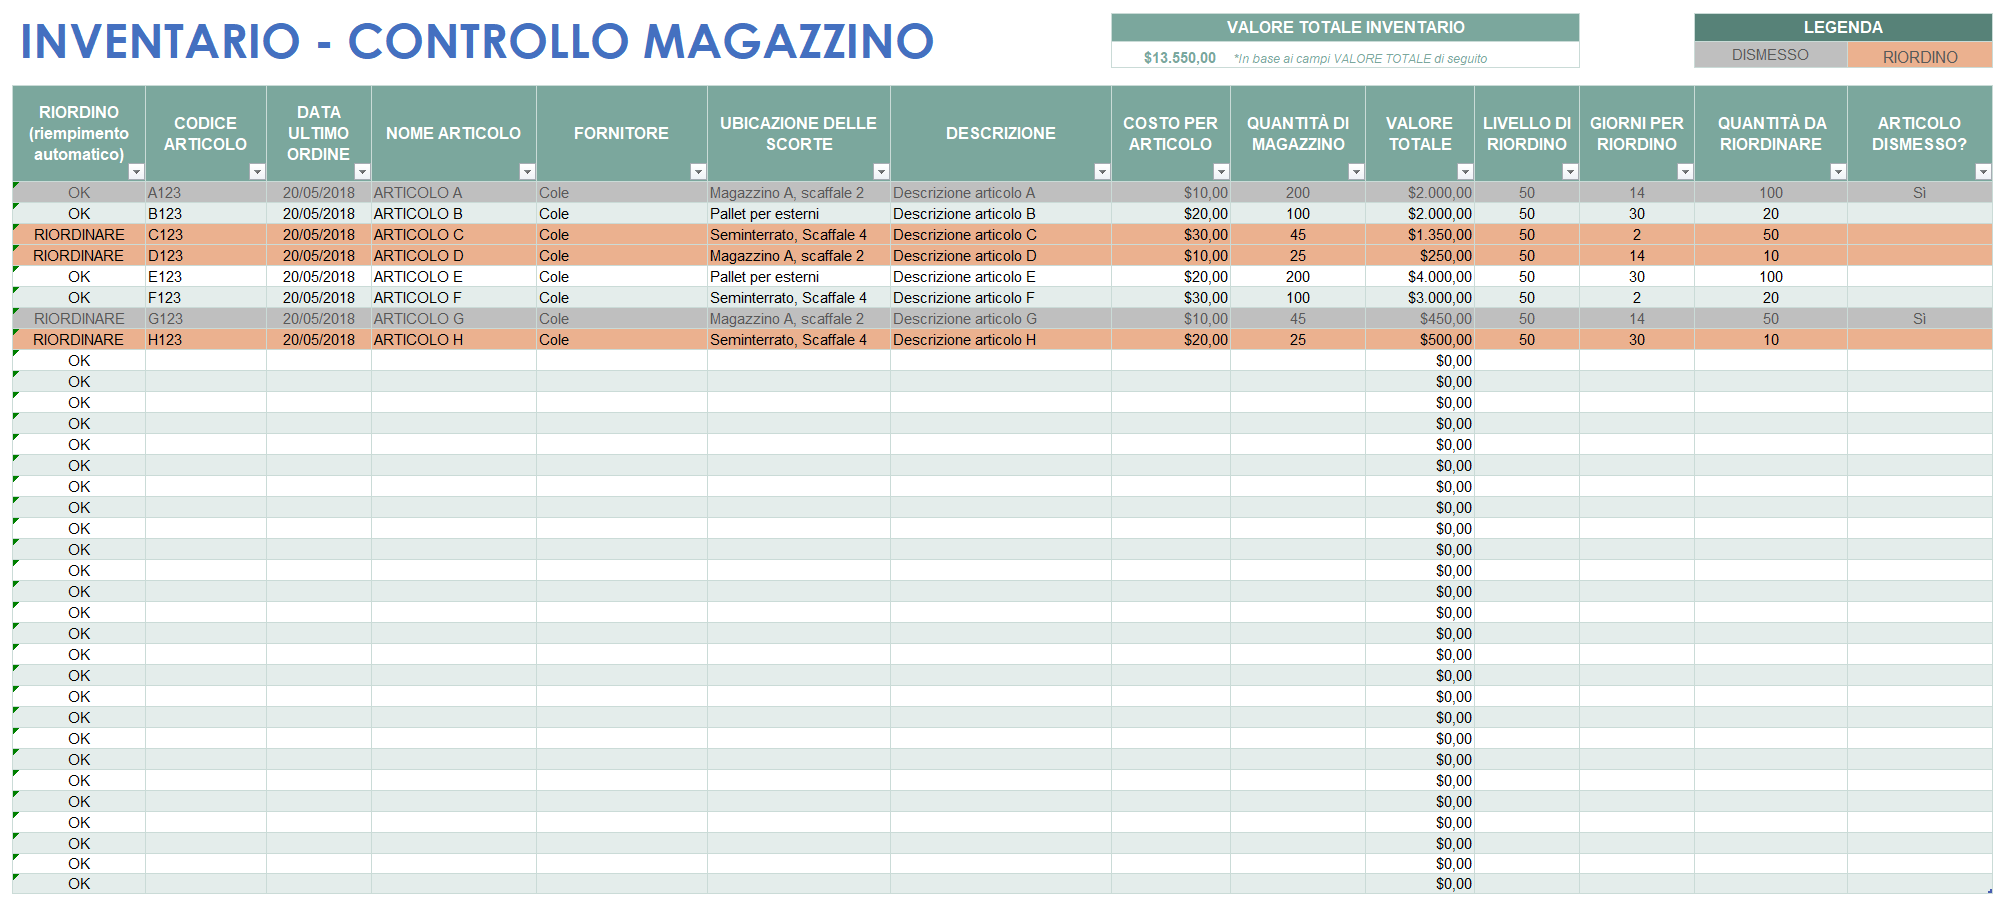This screenshot has width=2005, height=905.
Task: Select cell with code G123
Action: (206, 318)
